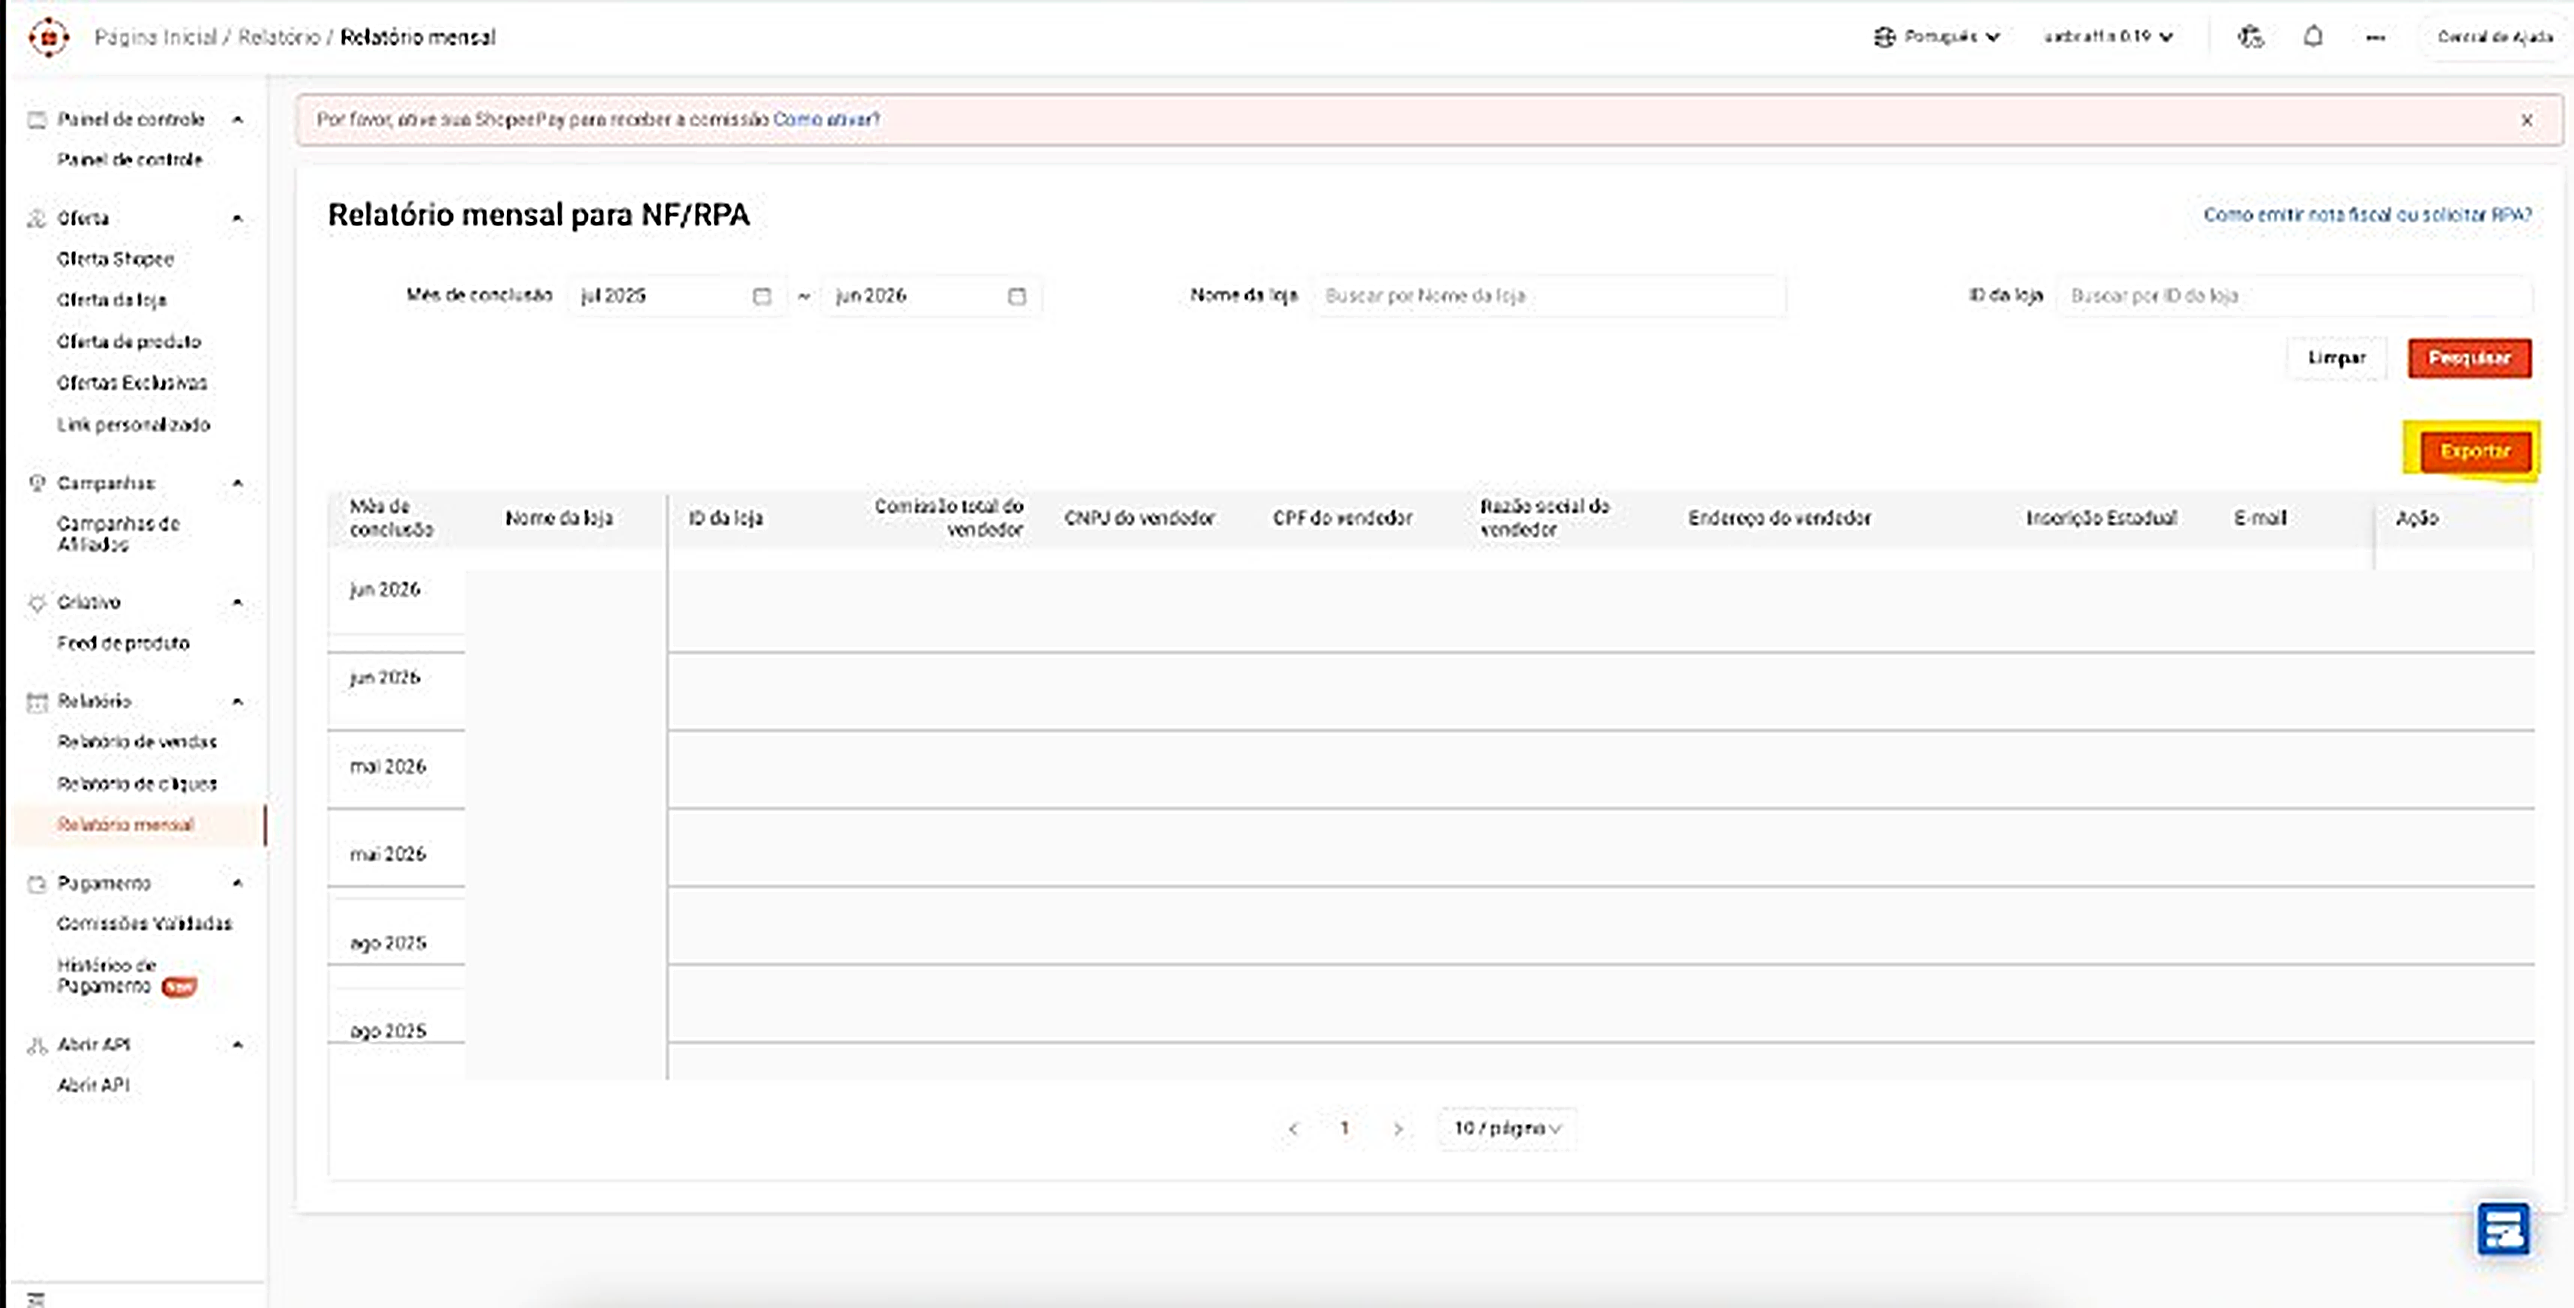Click the Shopee affiliate logo icon
Viewport: 2574px width, 1308px height.
[48, 37]
